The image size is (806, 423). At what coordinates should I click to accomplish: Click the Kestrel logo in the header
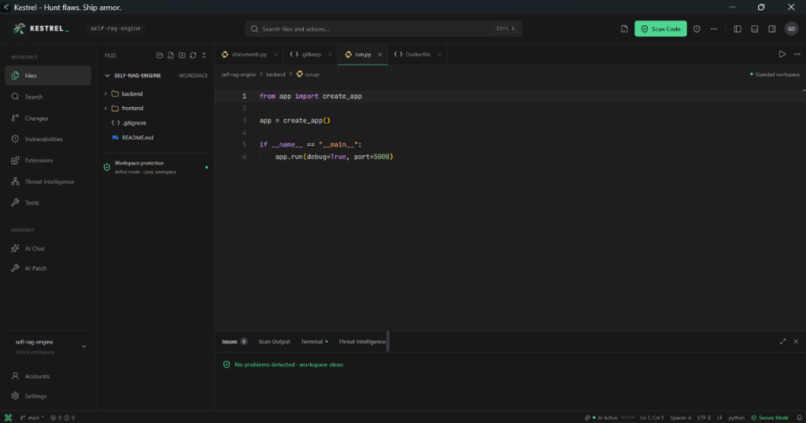(41, 29)
